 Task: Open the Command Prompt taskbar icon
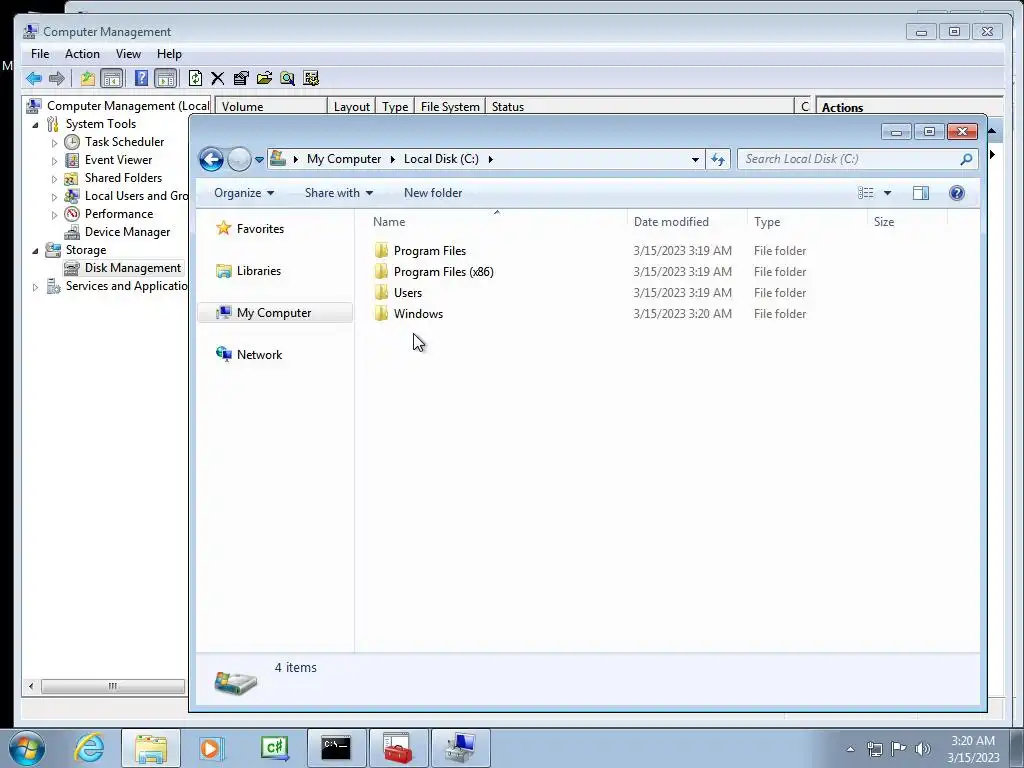(x=336, y=748)
